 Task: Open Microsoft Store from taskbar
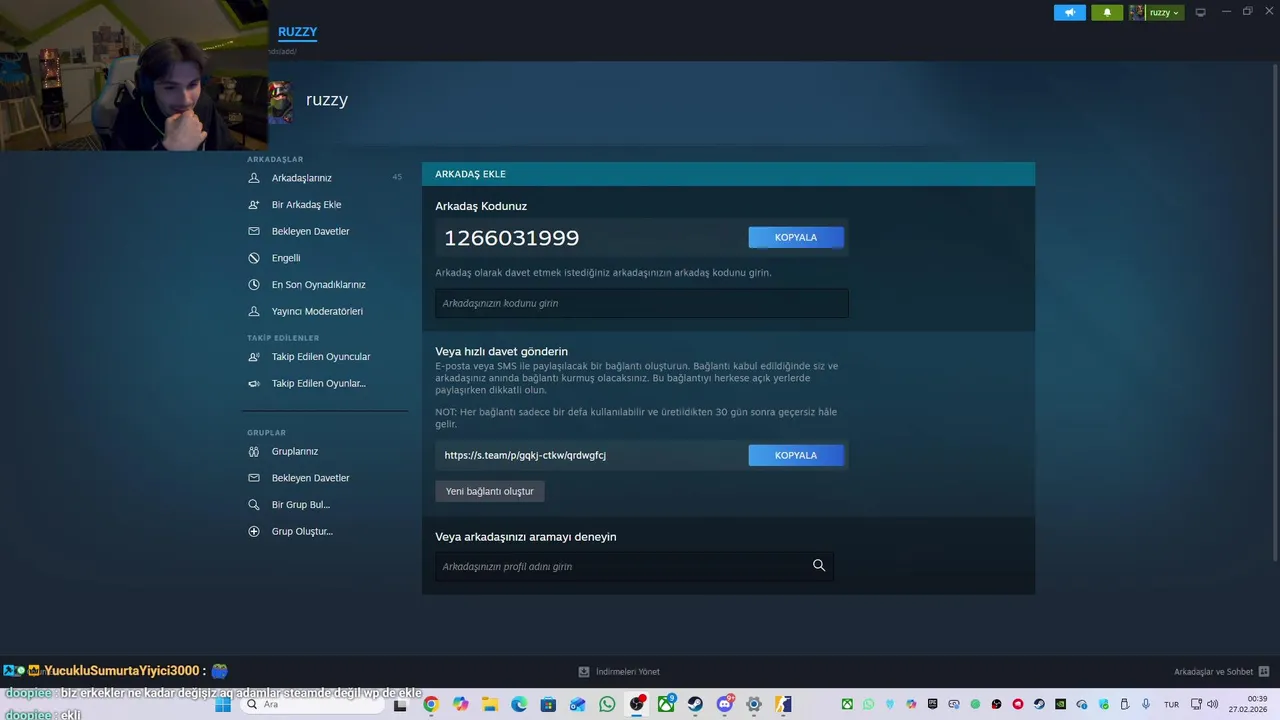point(548,705)
